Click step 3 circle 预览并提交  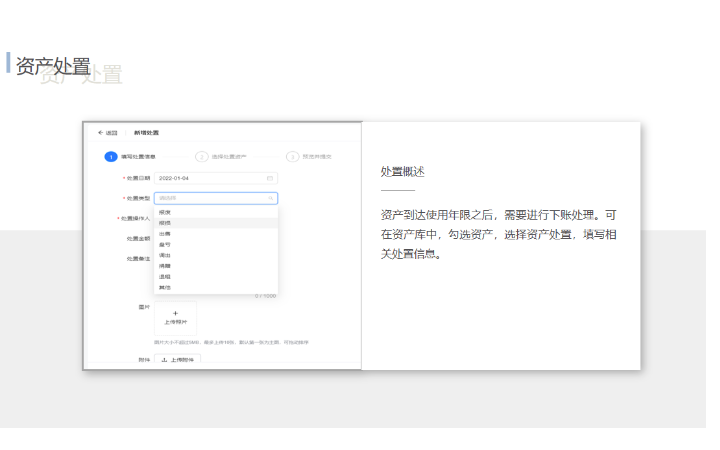coord(292,156)
